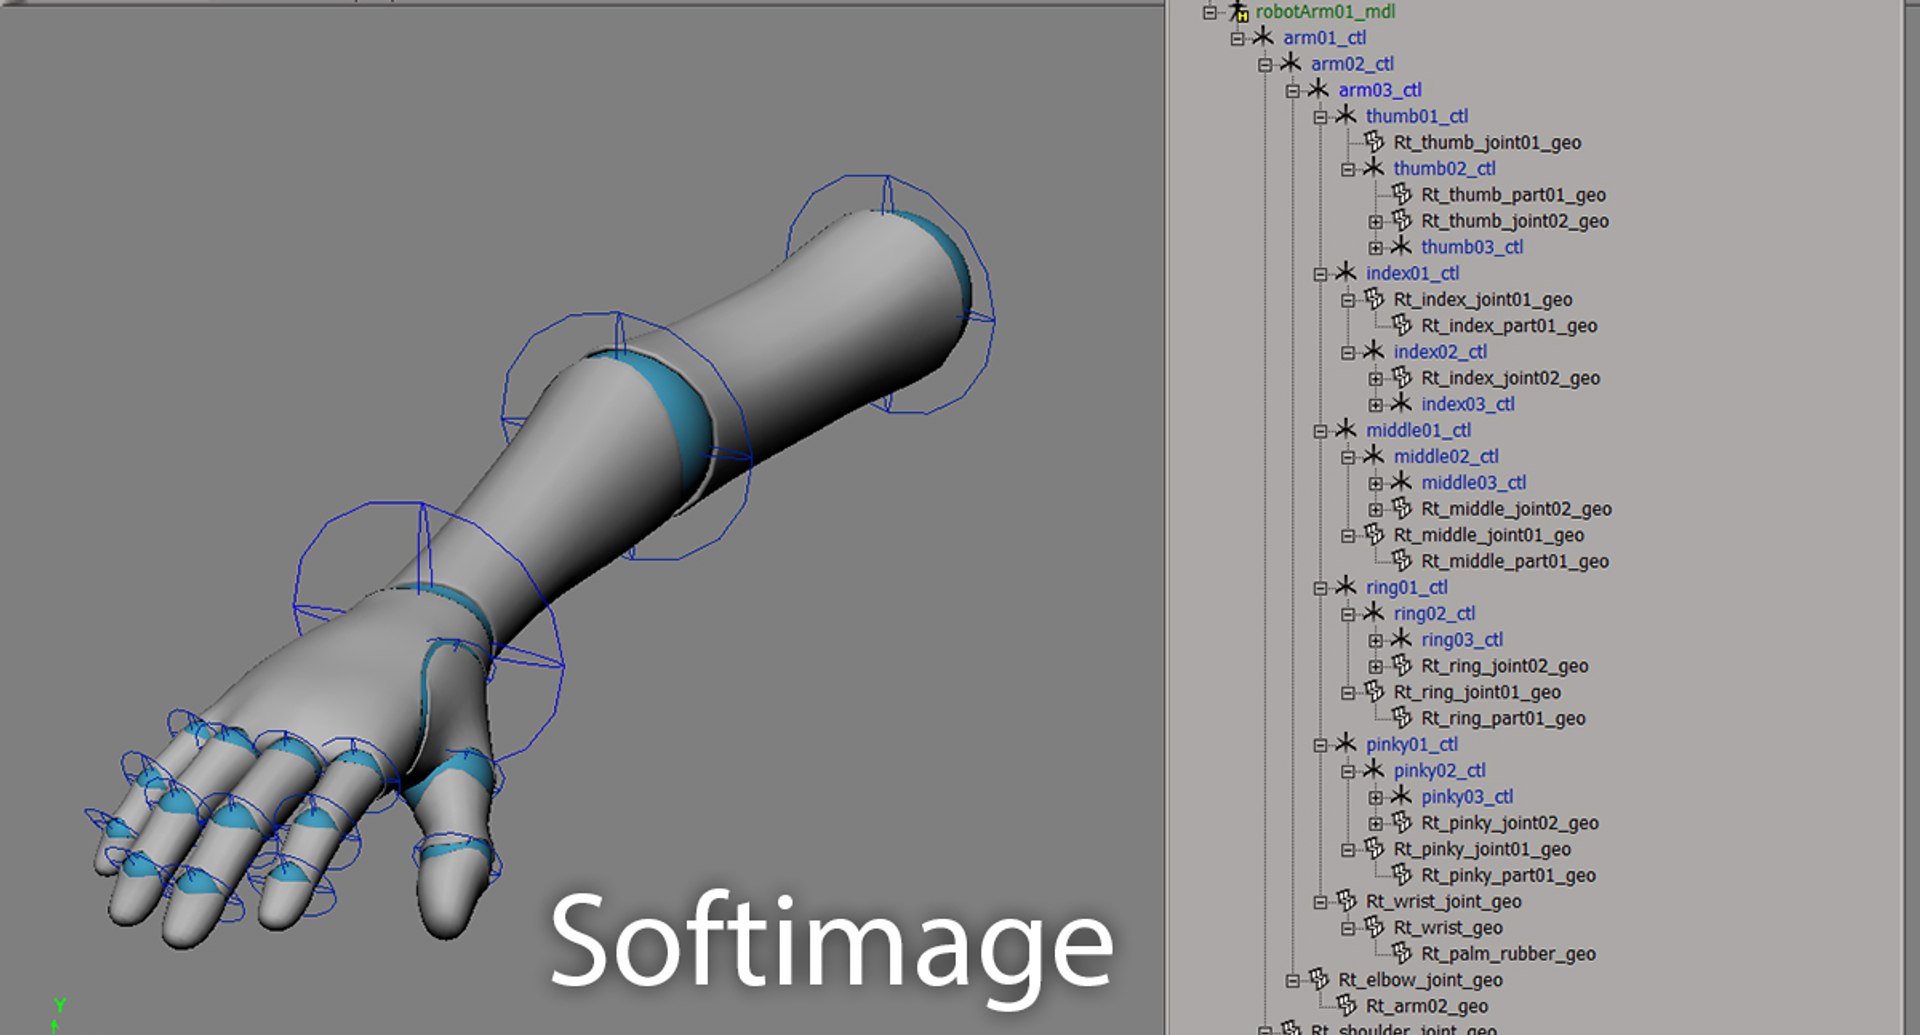1920x1035 pixels.
Task: Click the null icon beside thumb02_ctl
Action: (1374, 168)
